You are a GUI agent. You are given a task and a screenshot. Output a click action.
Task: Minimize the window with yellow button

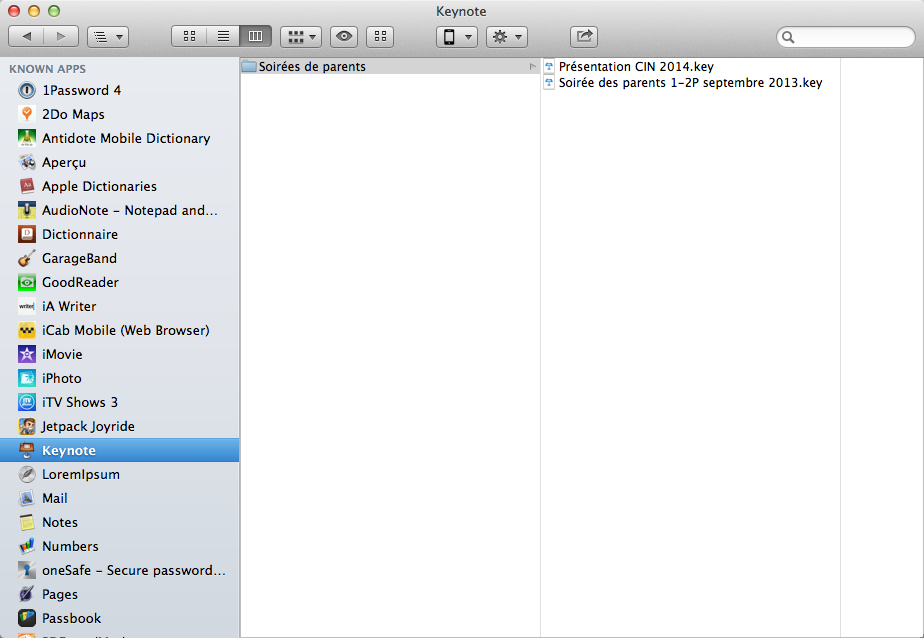click(x=34, y=11)
